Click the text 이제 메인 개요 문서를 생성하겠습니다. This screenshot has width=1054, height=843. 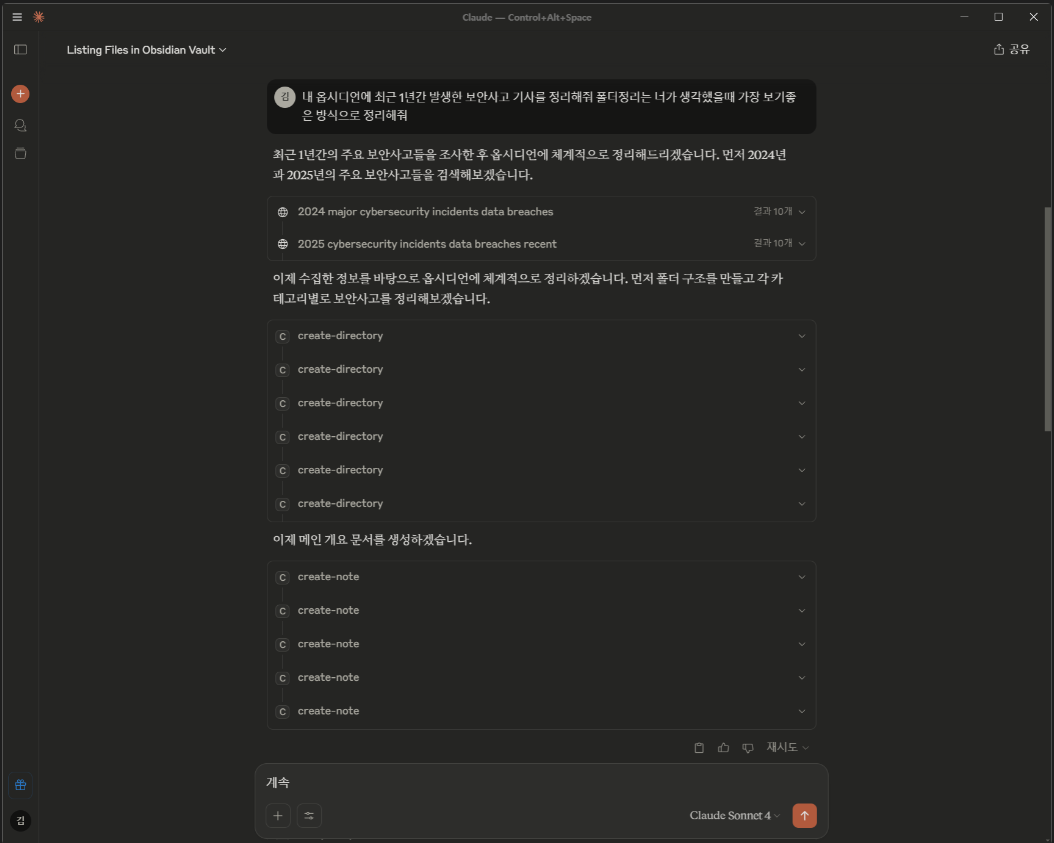pos(372,540)
